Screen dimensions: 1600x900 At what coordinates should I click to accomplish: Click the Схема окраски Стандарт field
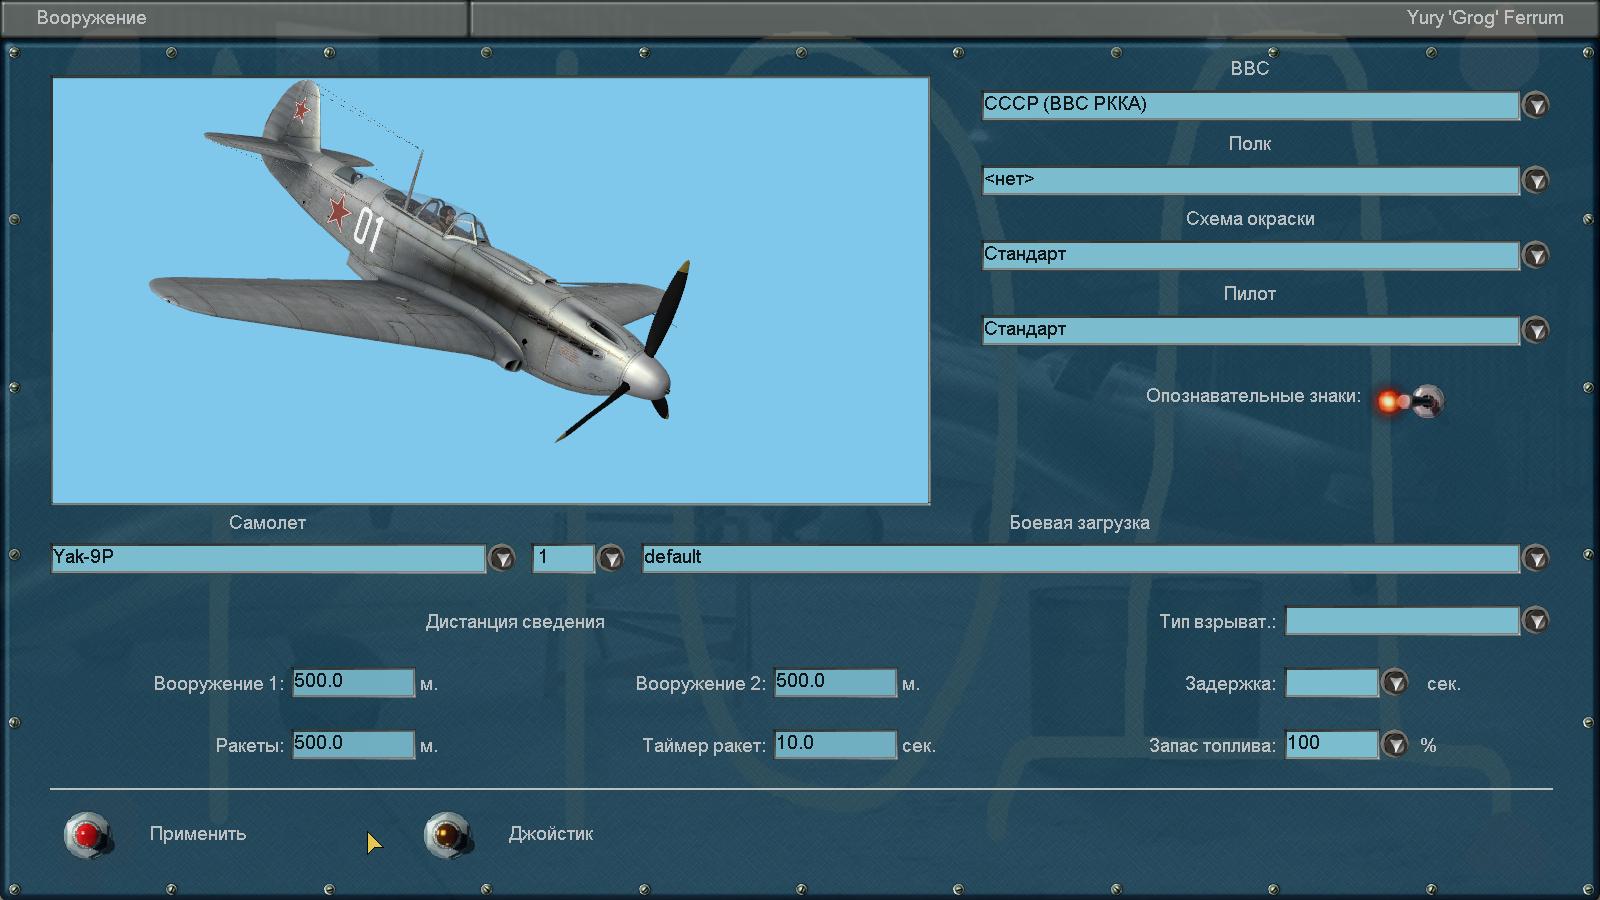(x=1251, y=255)
